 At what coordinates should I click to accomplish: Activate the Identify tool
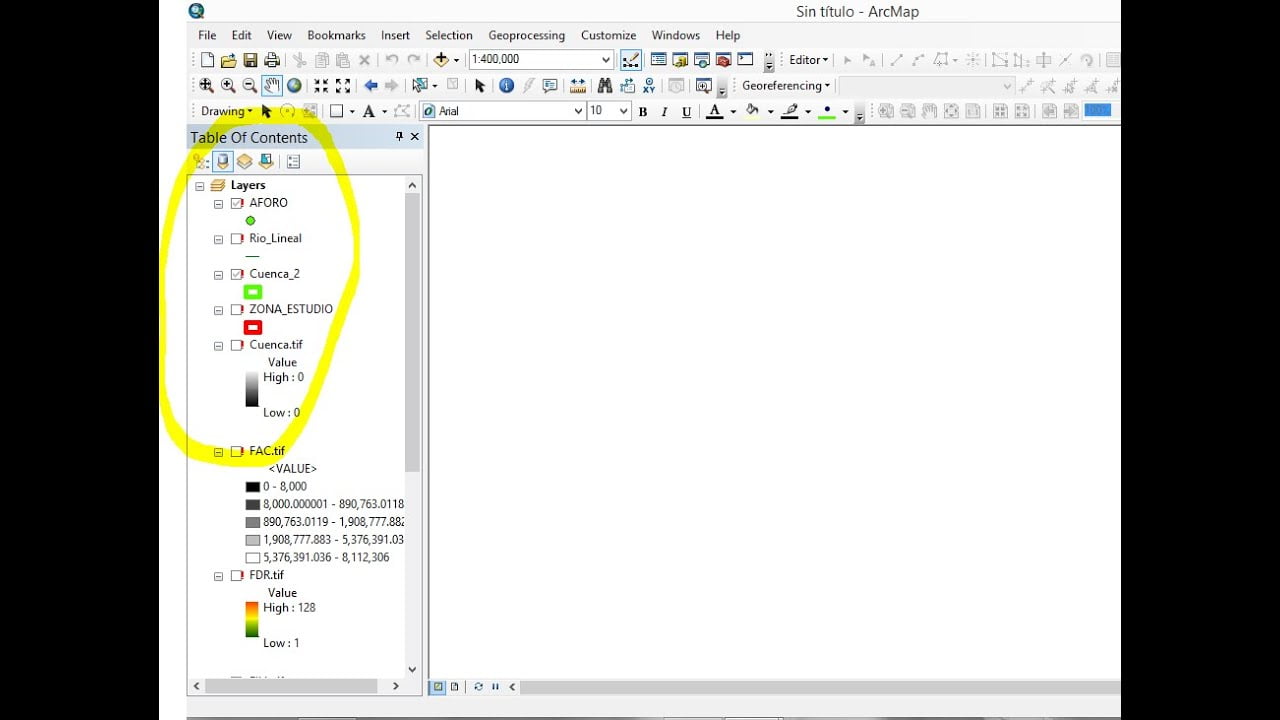[x=506, y=86]
